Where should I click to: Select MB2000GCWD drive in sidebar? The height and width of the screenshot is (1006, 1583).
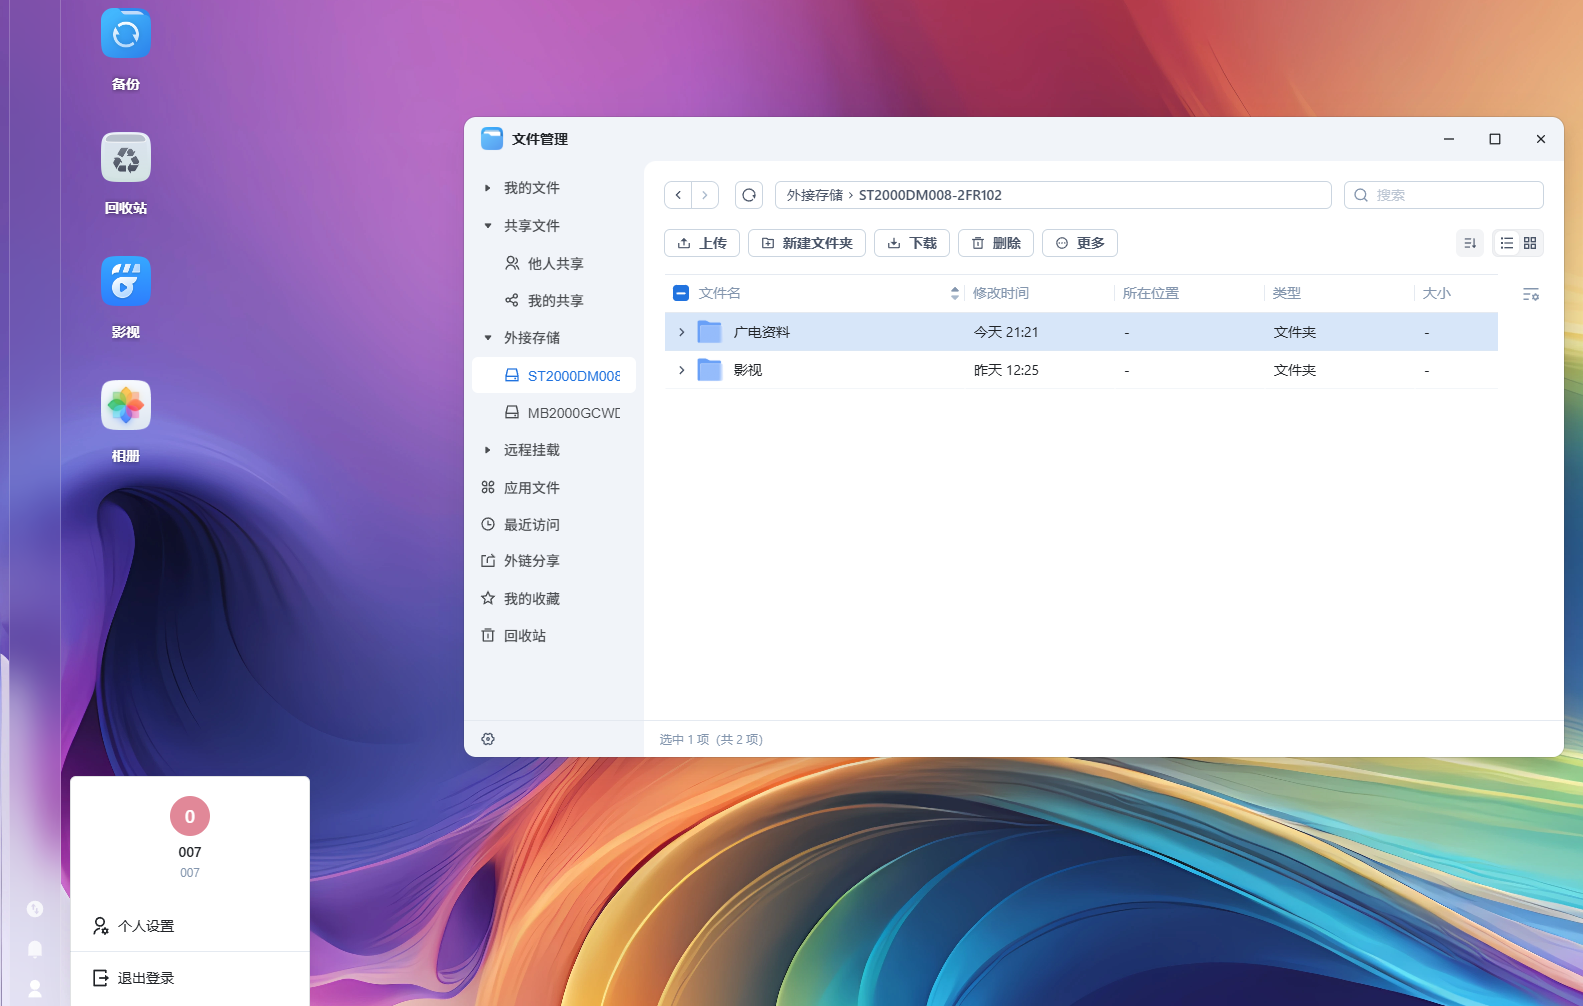point(573,413)
